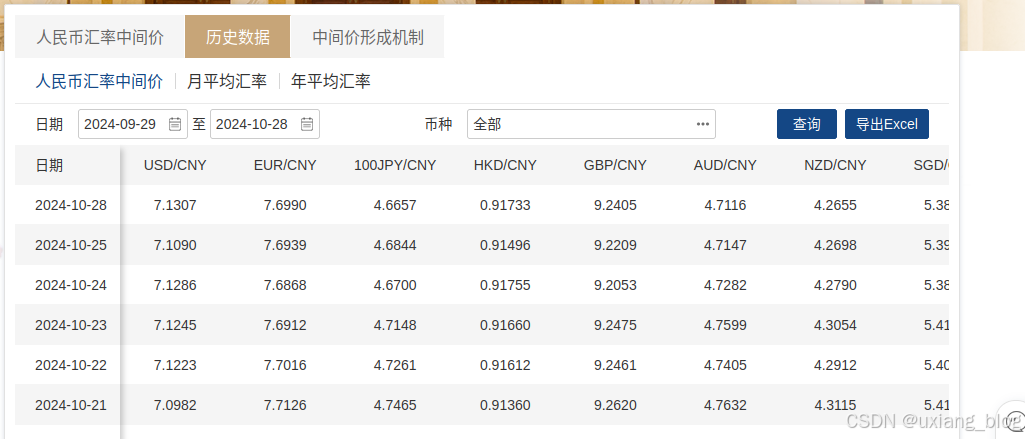
Task: Click NZD/CNY value 4.2655
Action: click(x=835, y=205)
